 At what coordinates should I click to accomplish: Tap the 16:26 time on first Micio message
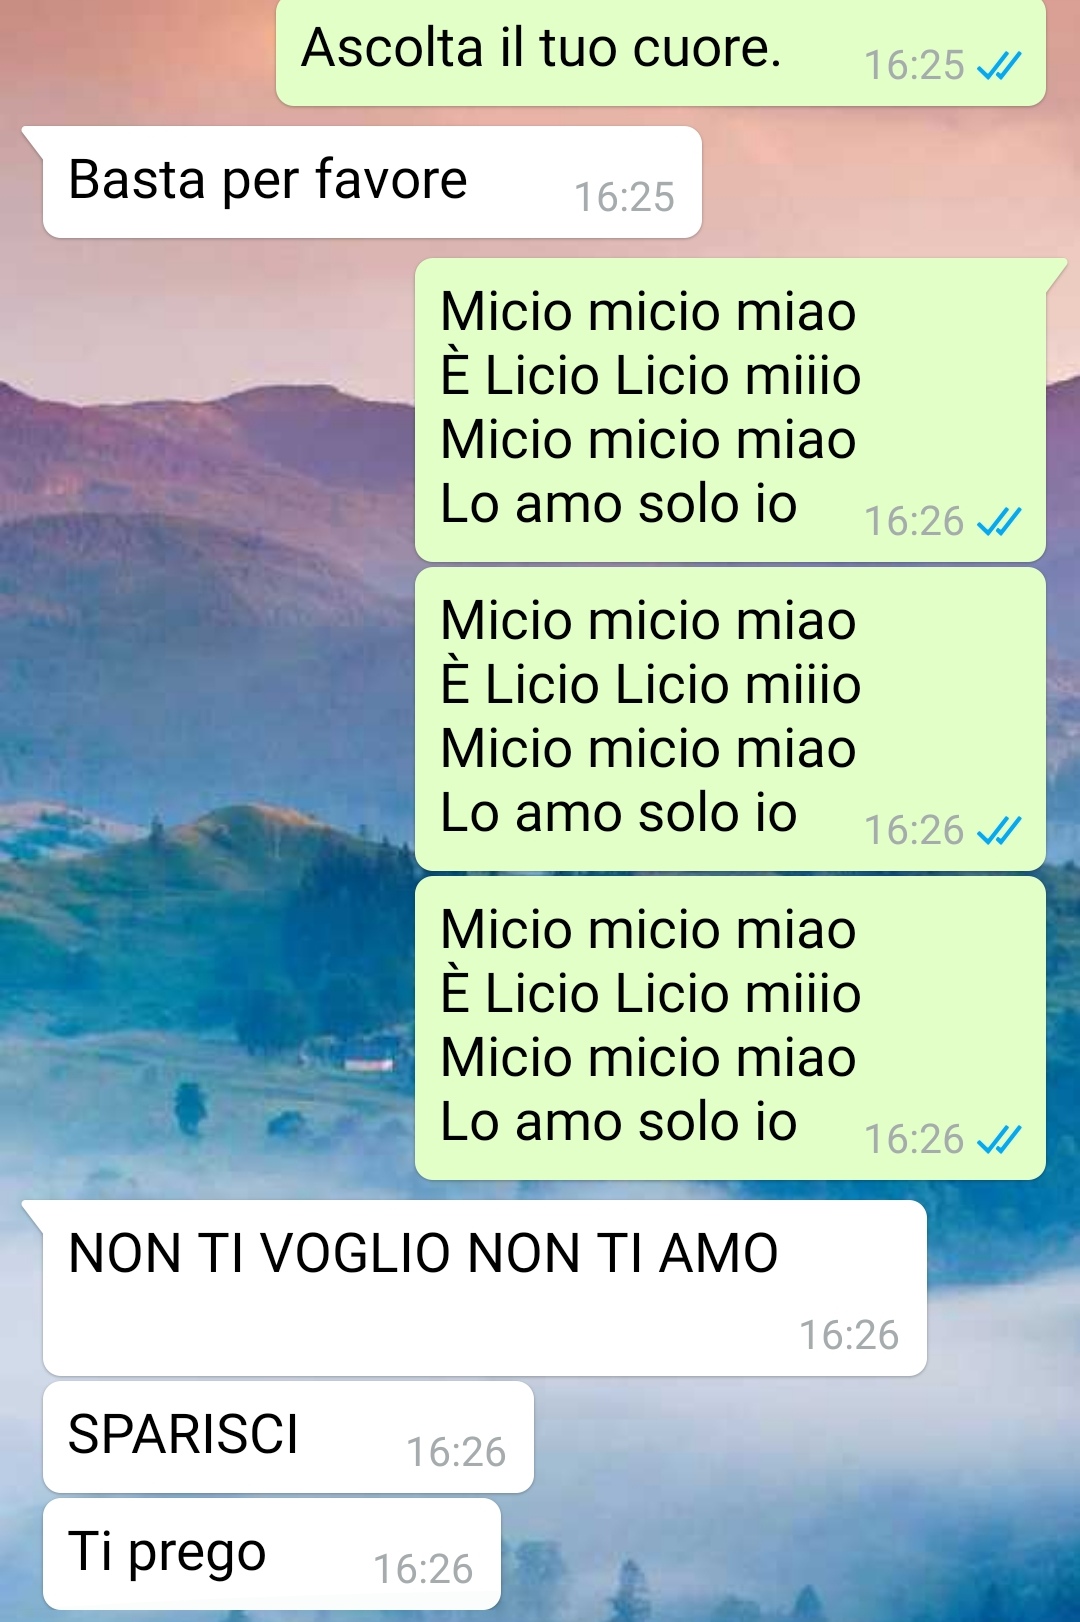[x=914, y=522]
